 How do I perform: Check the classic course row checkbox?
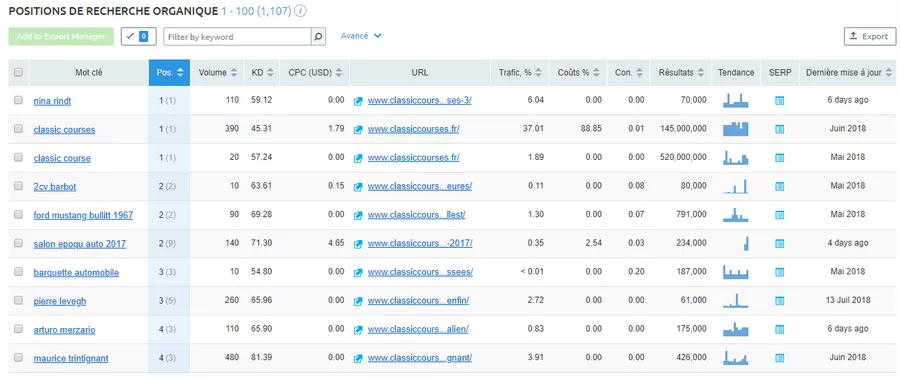pos(18,157)
